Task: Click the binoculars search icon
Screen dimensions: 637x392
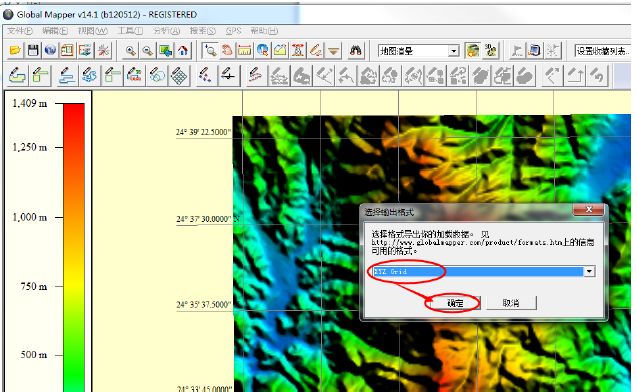Action: click(x=356, y=51)
